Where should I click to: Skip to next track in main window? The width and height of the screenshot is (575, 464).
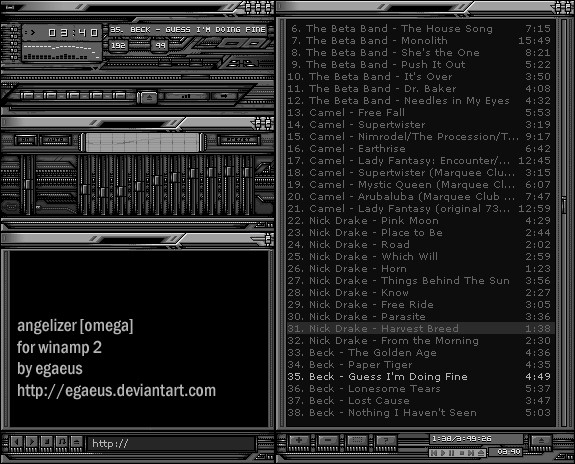pos(119,95)
